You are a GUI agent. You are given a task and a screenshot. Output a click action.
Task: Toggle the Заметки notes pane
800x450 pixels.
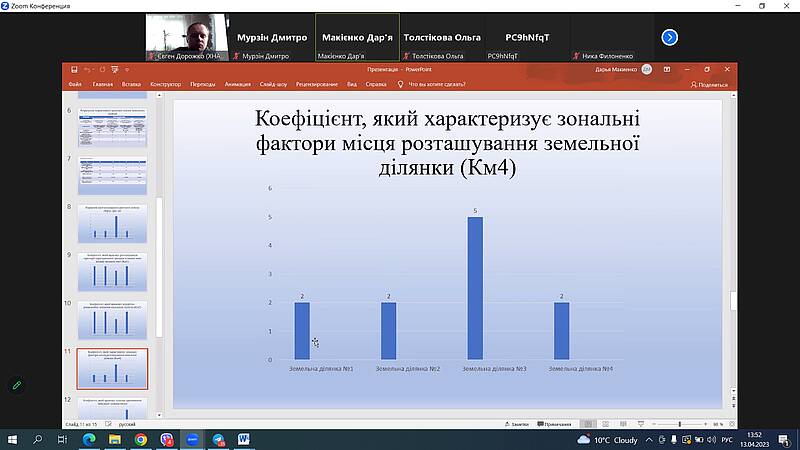pyautogui.click(x=519, y=424)
